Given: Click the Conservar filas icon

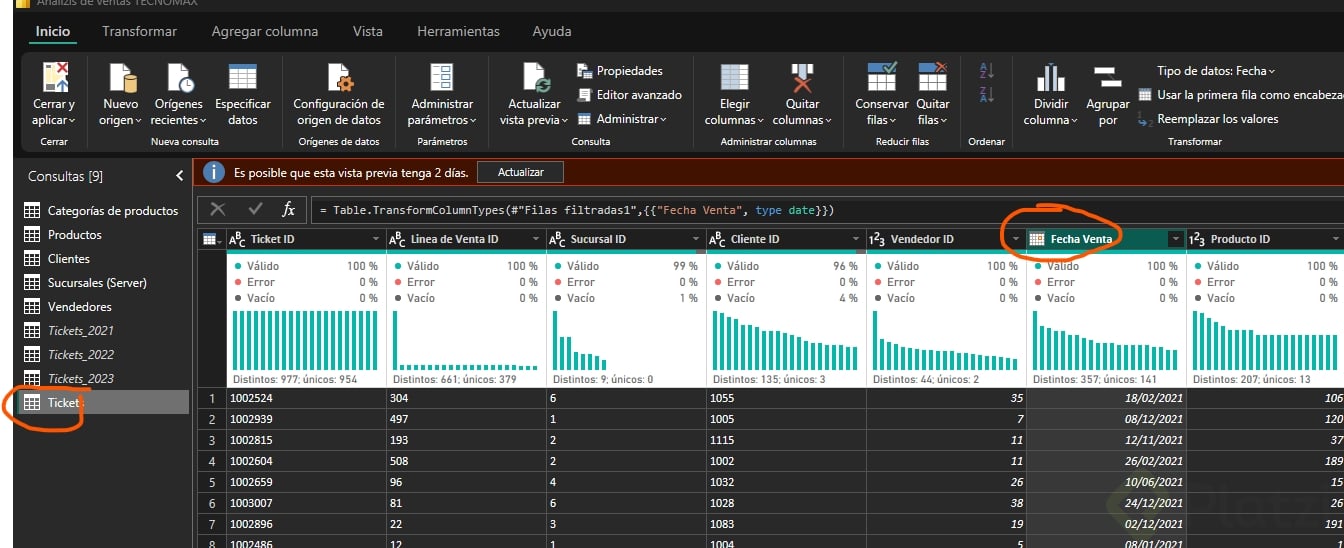Looking at the screenshot, I should click(882, 78).
